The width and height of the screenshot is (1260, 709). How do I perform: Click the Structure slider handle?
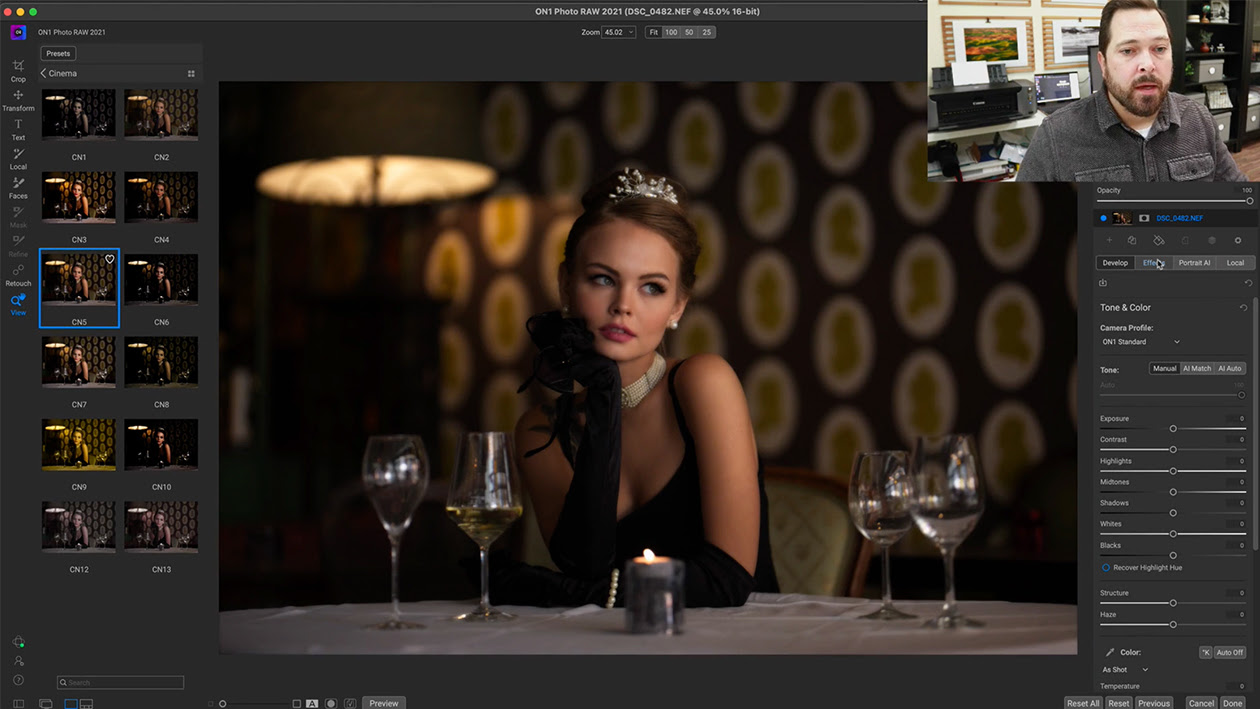tap(1173, 603)
